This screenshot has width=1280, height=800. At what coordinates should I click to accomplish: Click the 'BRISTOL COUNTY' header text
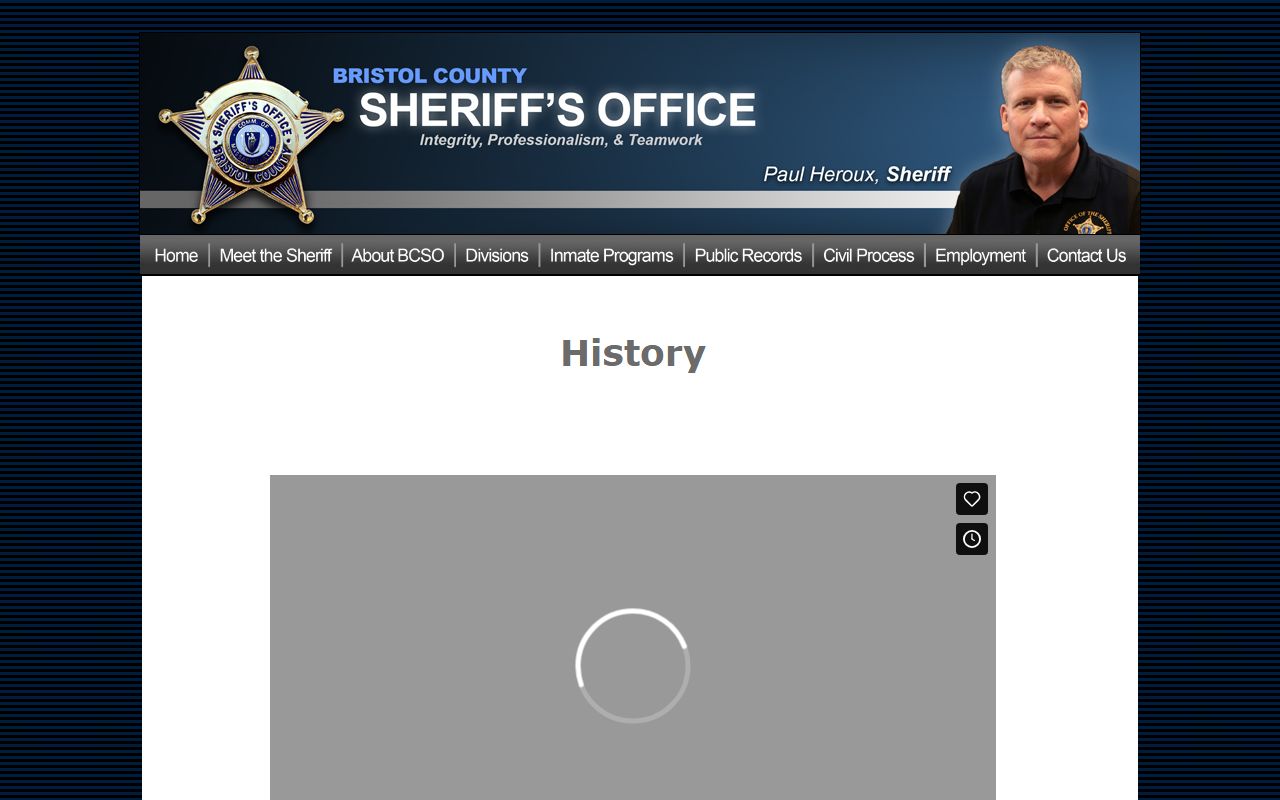pos(430,75)
